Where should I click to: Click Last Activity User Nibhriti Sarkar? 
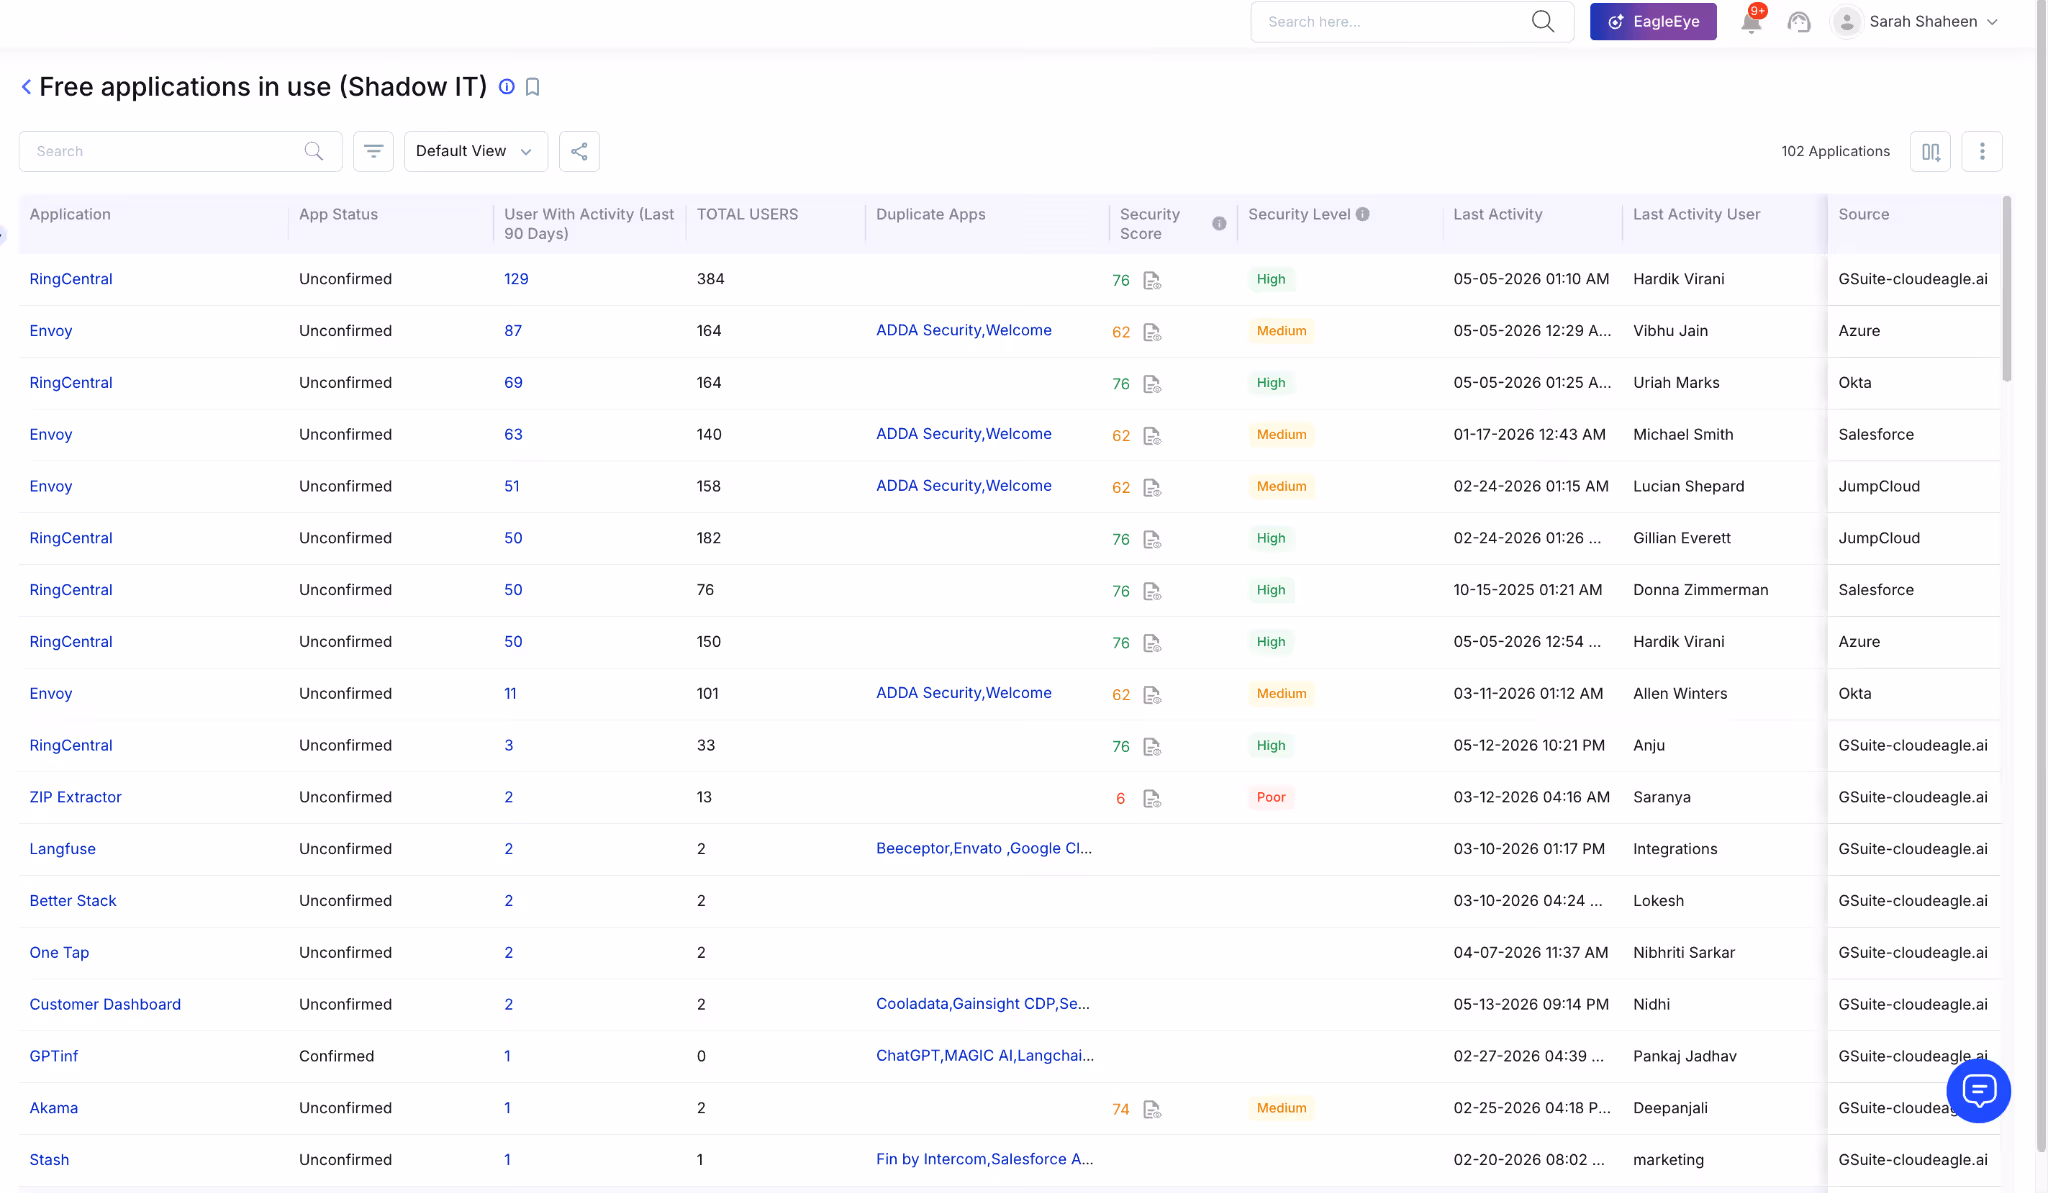1684,952
